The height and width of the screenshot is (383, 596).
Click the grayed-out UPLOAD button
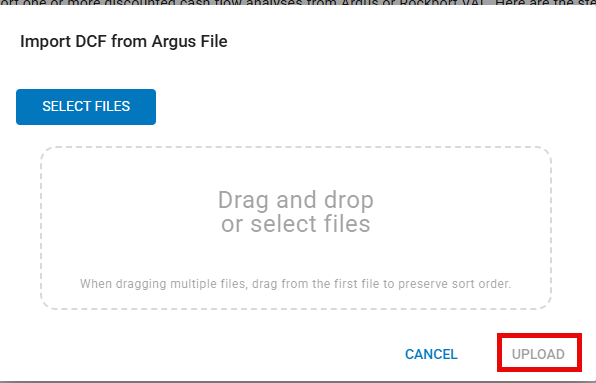[x=538, y=354]
